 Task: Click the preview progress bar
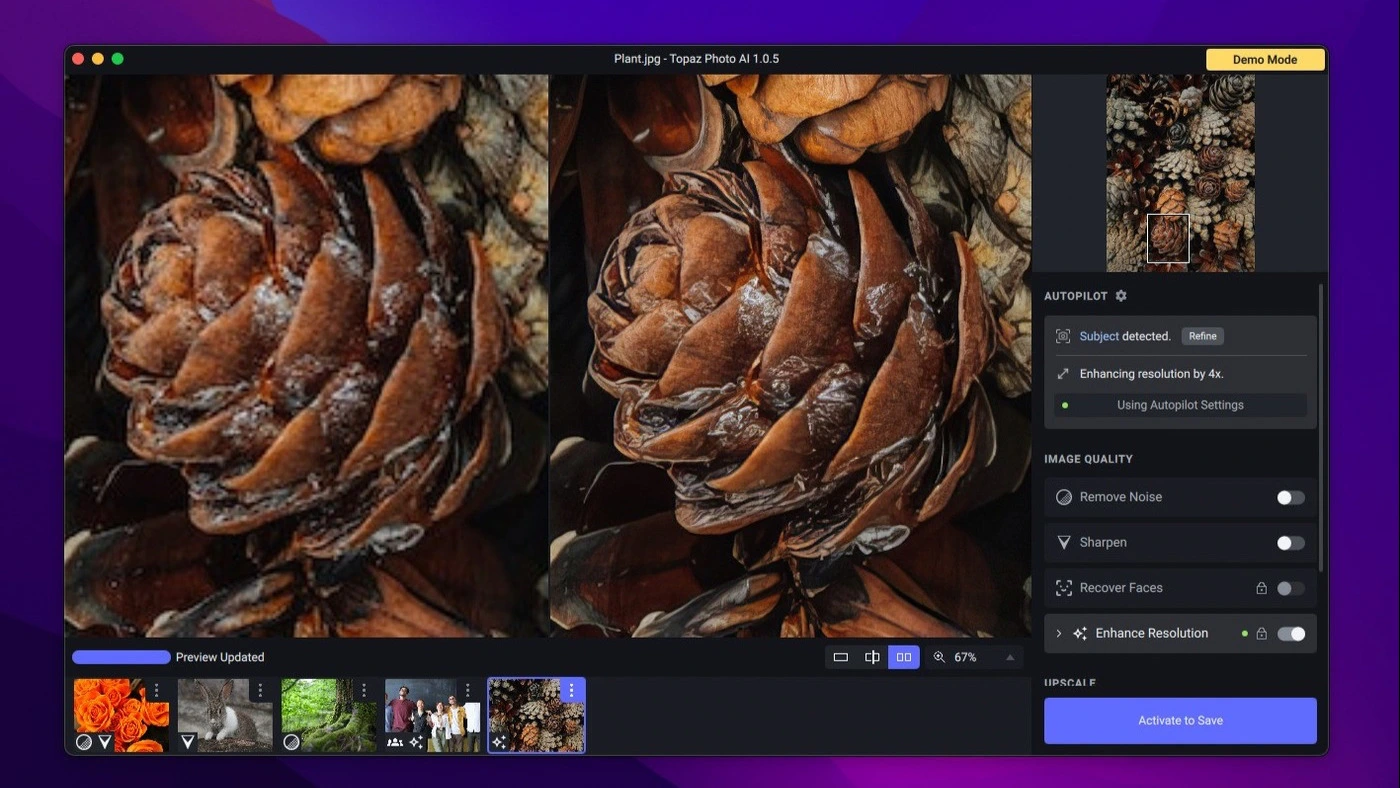121,657
